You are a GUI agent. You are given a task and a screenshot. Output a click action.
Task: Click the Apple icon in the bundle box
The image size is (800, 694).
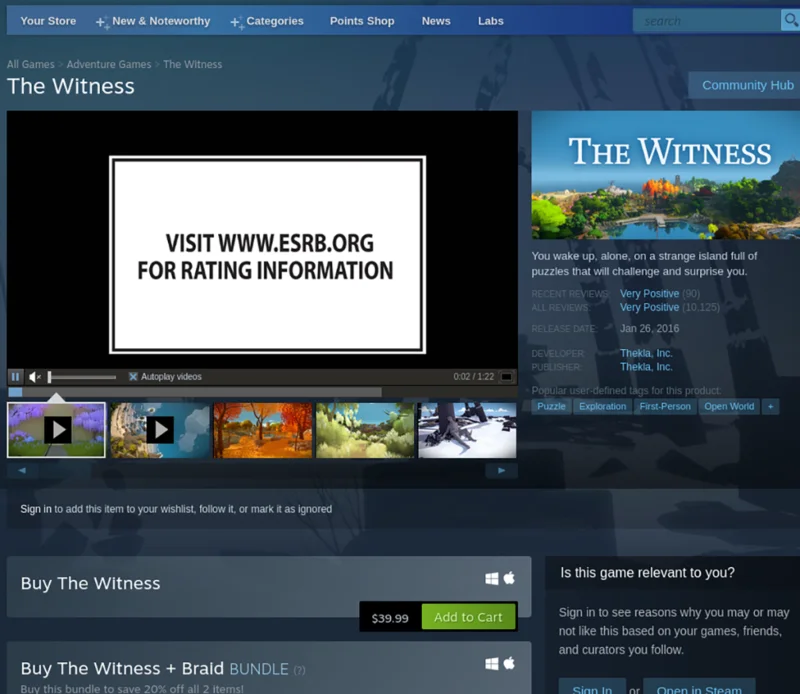point(509,663)
